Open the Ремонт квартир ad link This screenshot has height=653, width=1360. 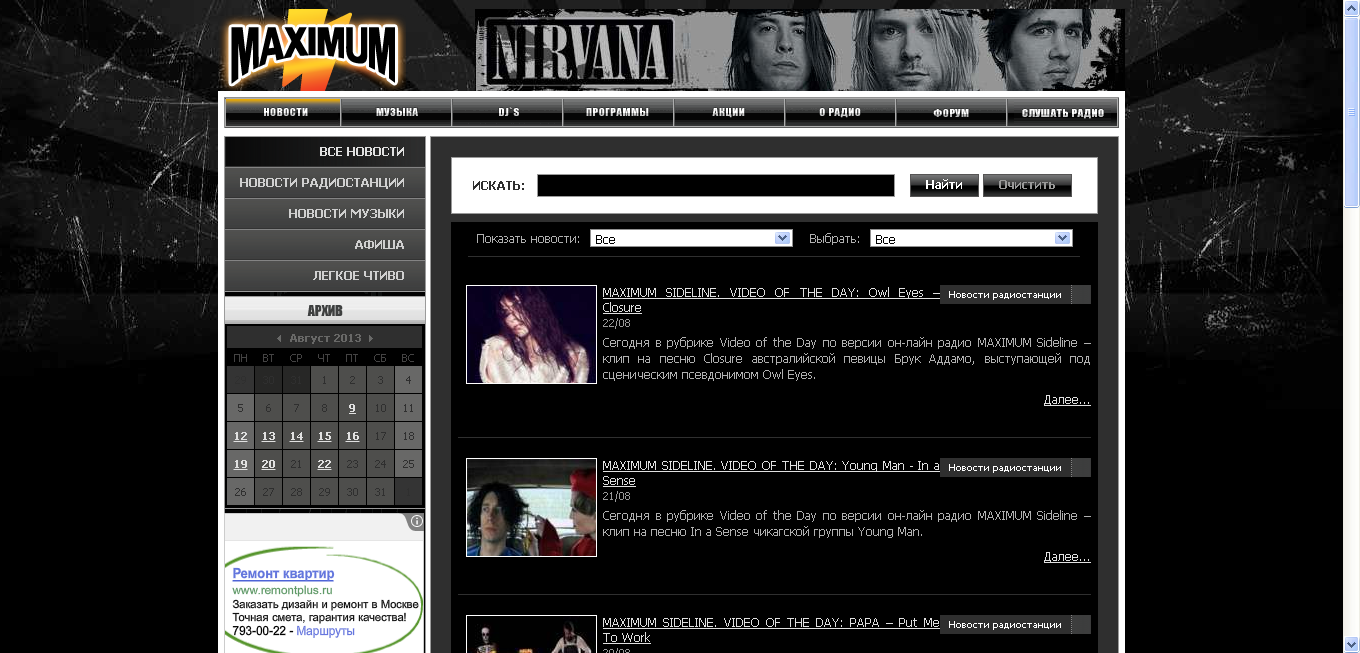click(283, 574)
